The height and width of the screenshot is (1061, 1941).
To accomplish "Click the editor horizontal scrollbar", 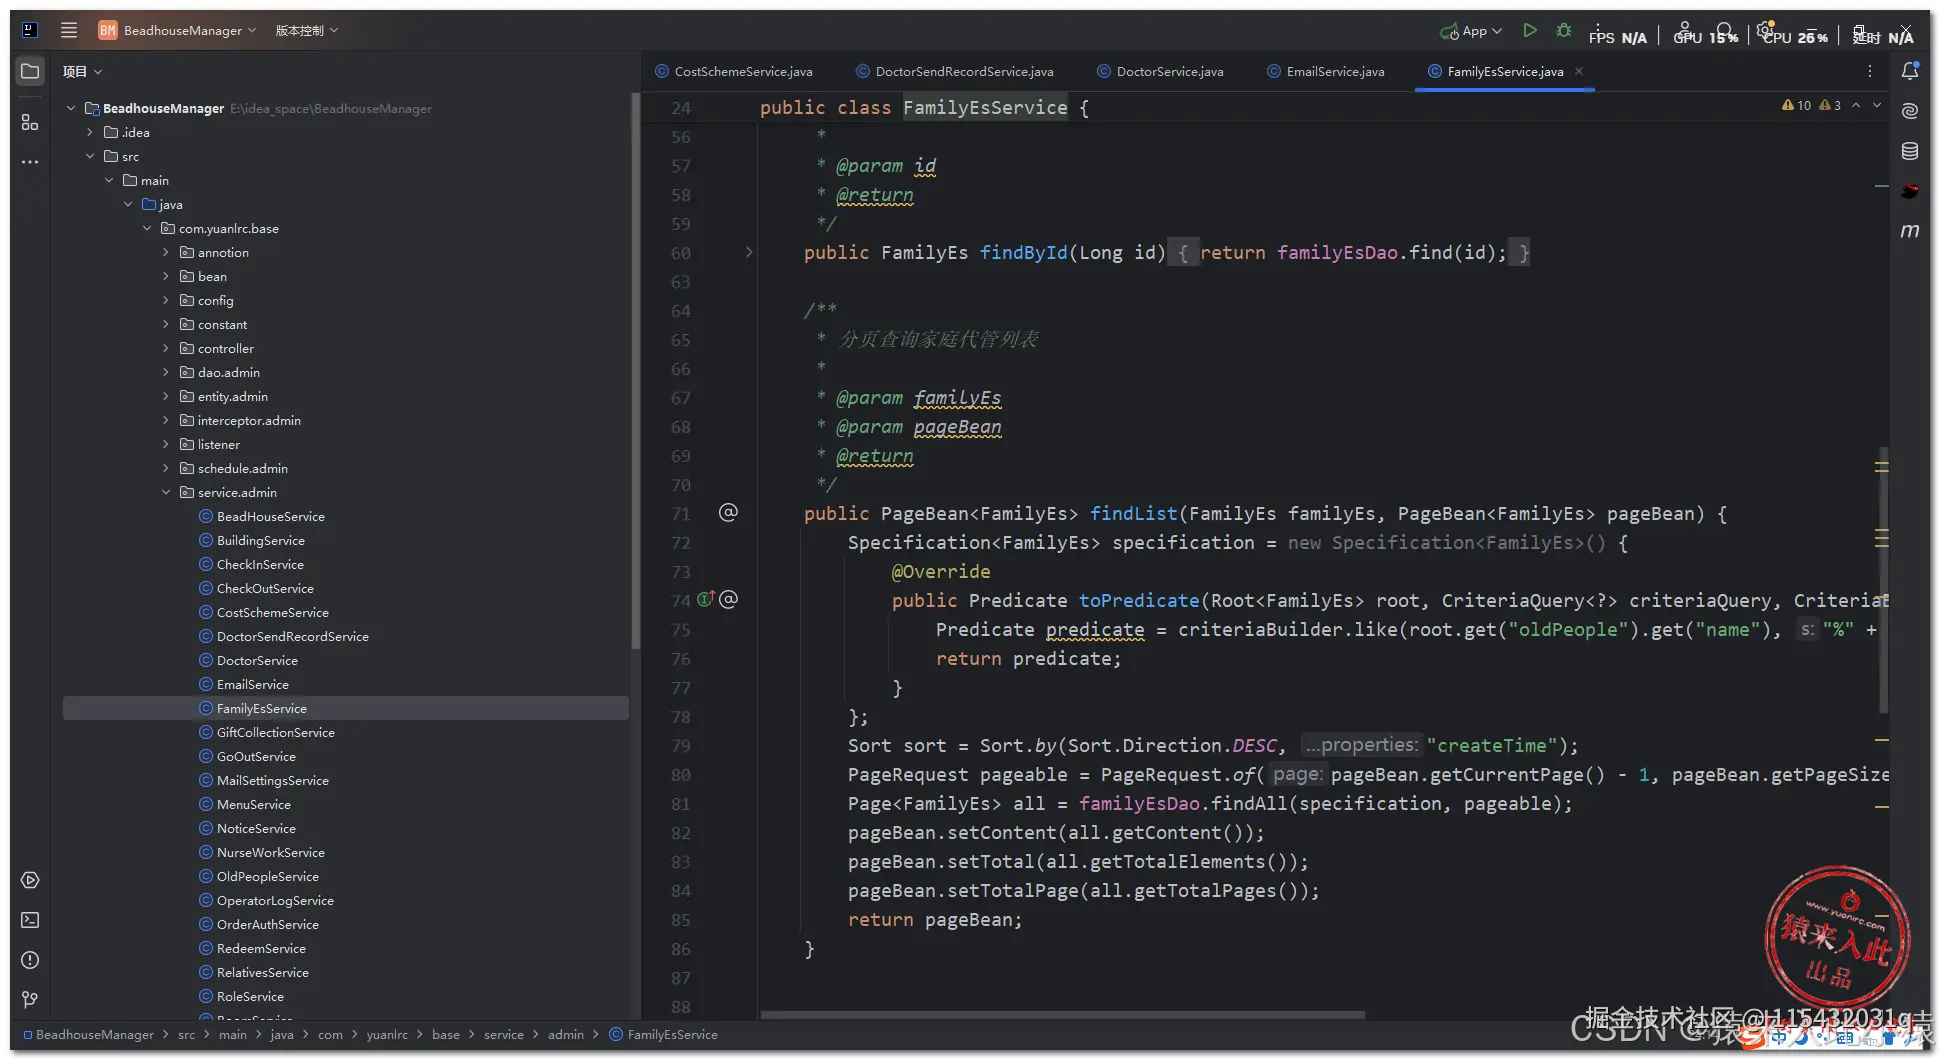I will (x=1062, y=1015).
